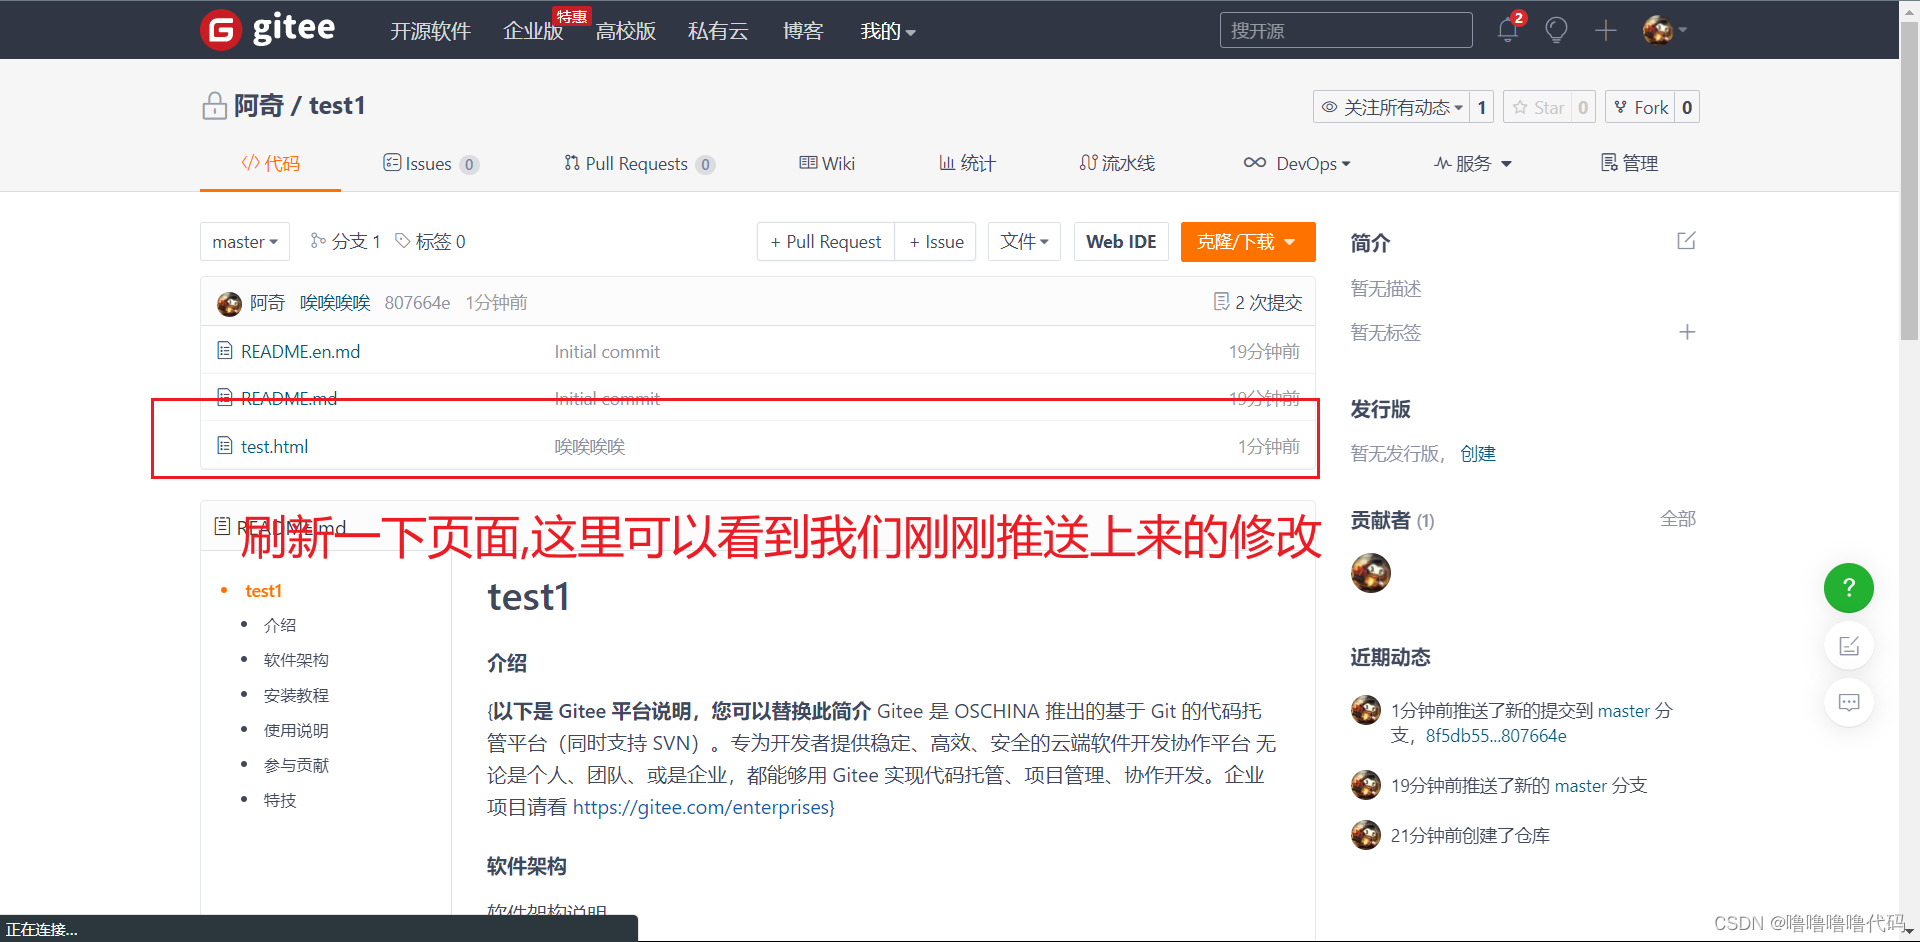The image size is (1920, 942).
Task: Jump to 安装教程 in README outline
Action: click(x=296, y=695)
